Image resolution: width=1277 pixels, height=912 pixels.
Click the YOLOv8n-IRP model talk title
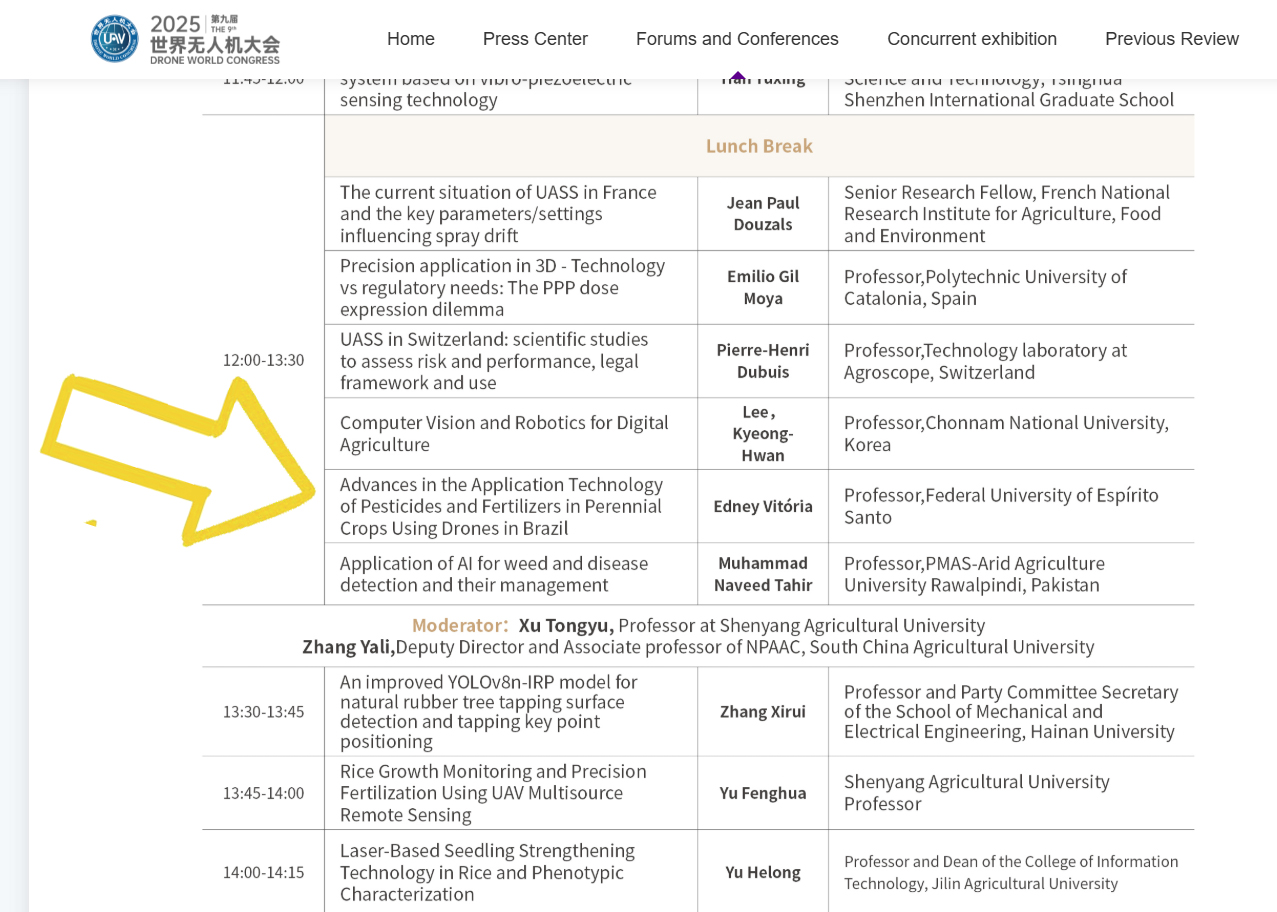(x=488, y=711)
